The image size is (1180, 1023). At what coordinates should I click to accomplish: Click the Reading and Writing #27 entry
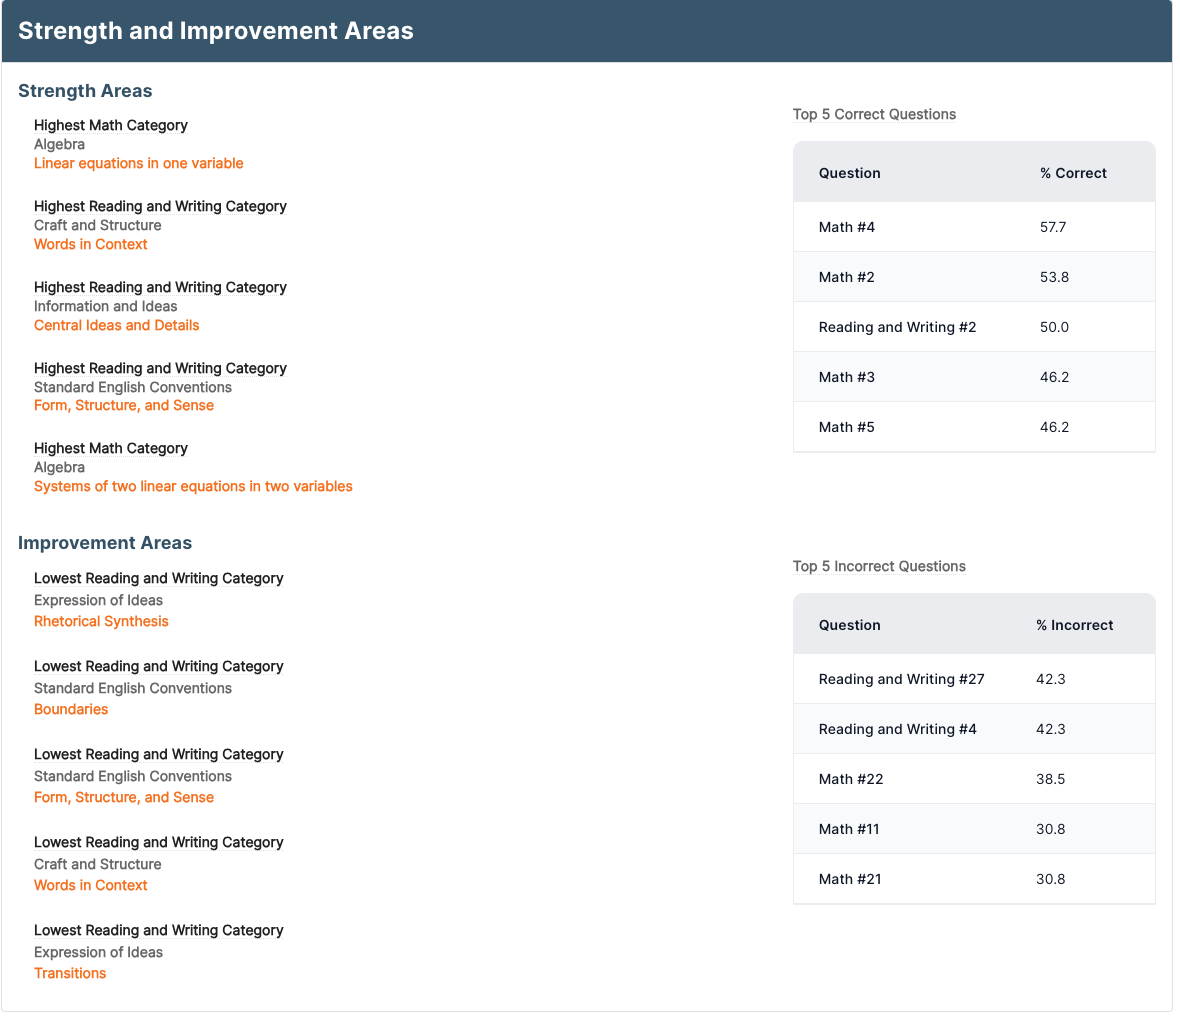click(x=901, y=679)
